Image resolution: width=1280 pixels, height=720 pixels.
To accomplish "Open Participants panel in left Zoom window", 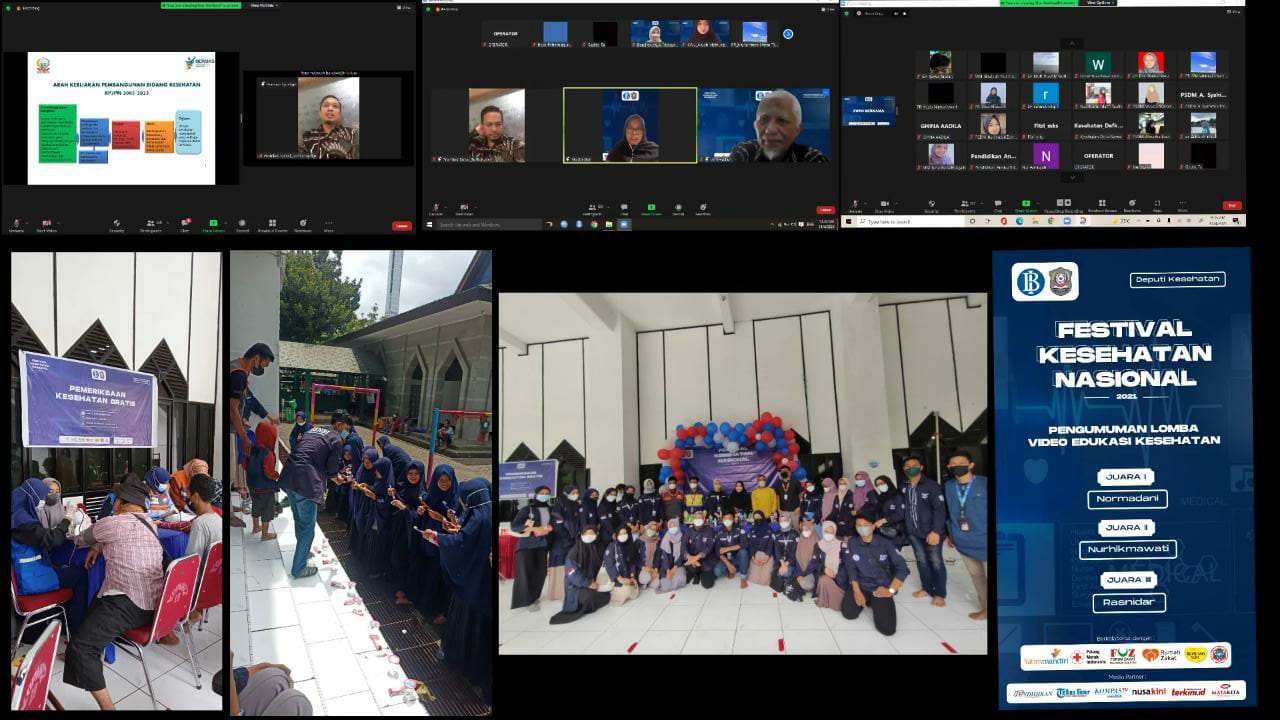I will (x=151, y=224).
